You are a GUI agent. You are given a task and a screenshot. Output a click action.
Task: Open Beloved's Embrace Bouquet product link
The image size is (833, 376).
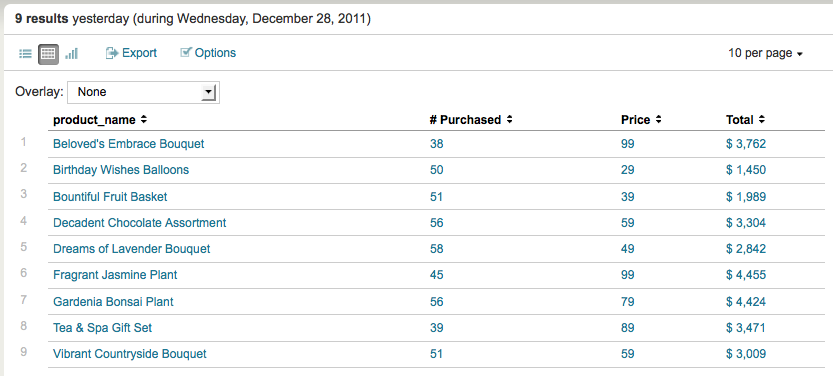(x=129, y=144)
